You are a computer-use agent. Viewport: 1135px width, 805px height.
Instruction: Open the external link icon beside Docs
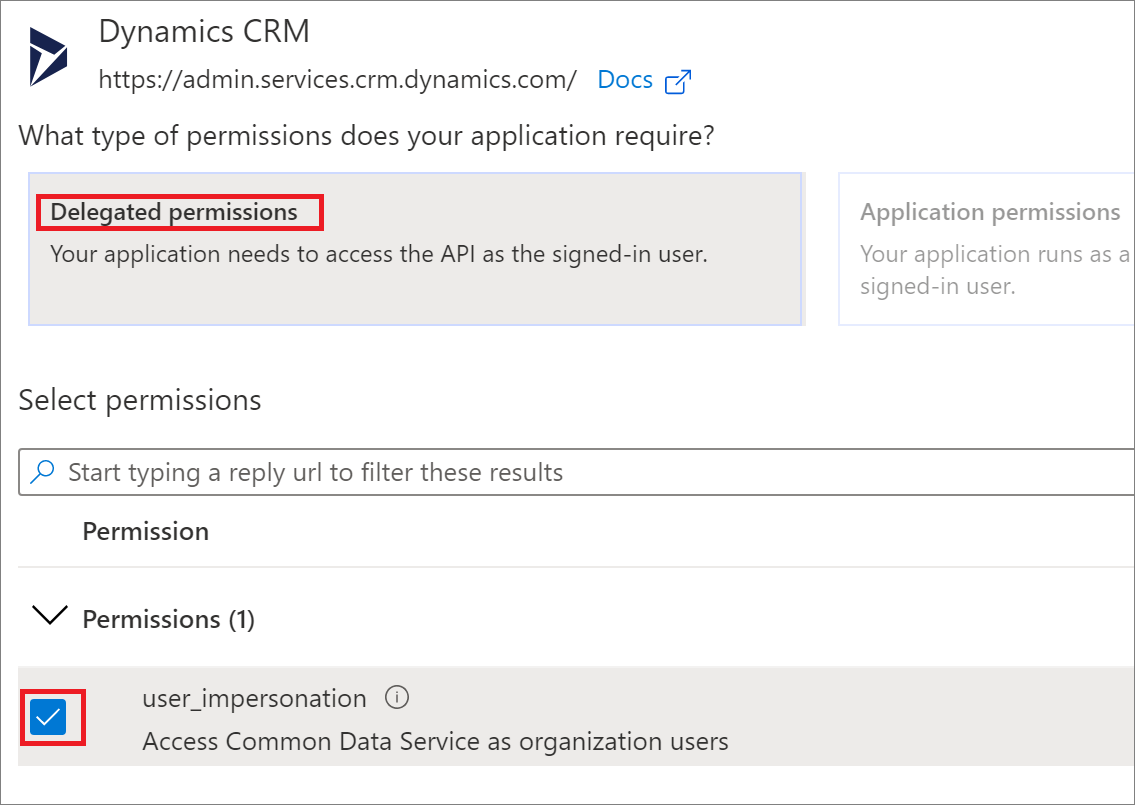pyautogui.click(x=678, y=81)
